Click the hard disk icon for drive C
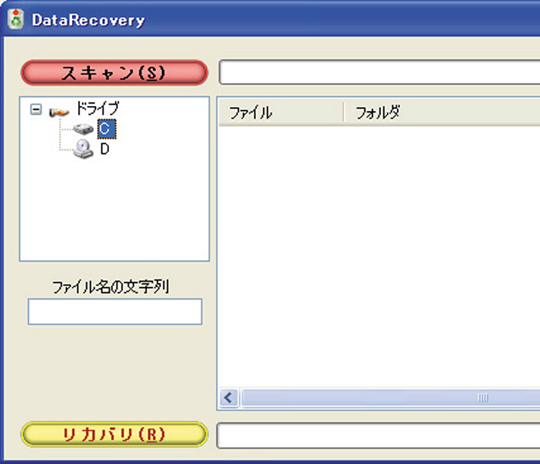Screen dimensions: 540x464 83,129
